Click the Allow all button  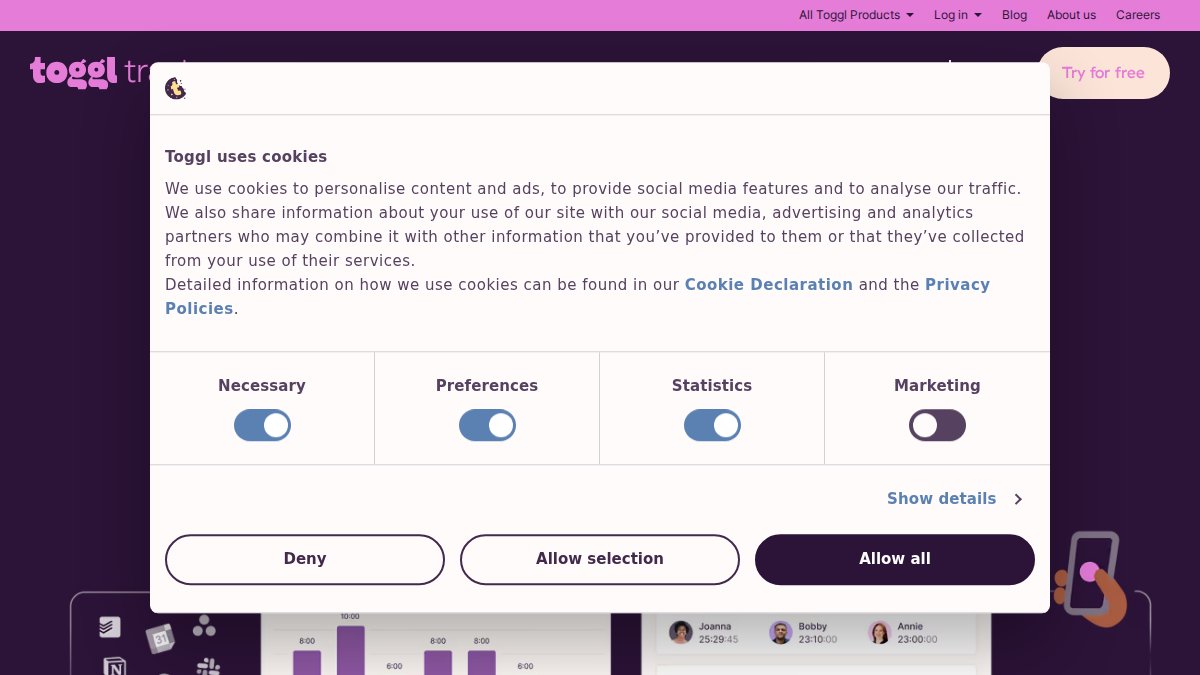894,559
